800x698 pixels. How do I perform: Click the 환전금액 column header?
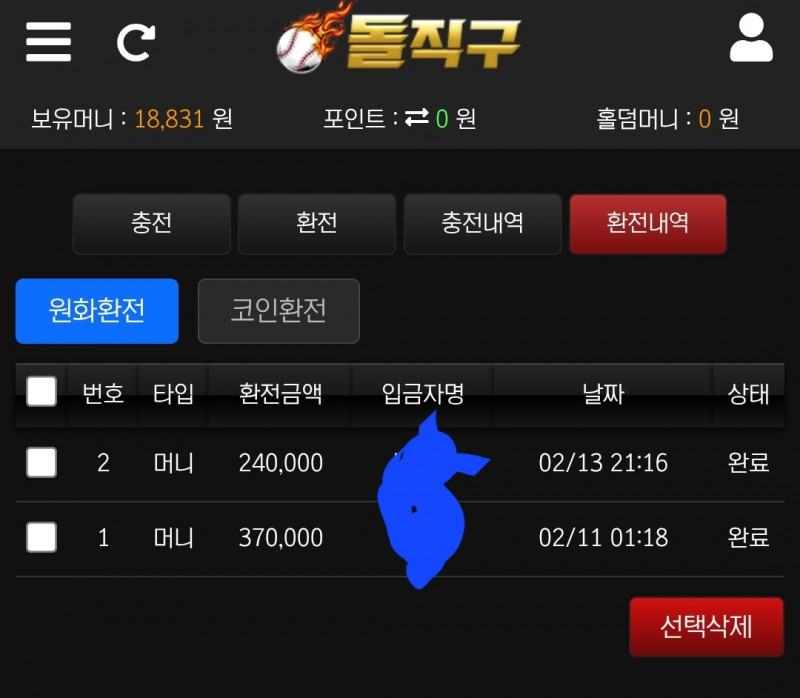pos(281,394)
